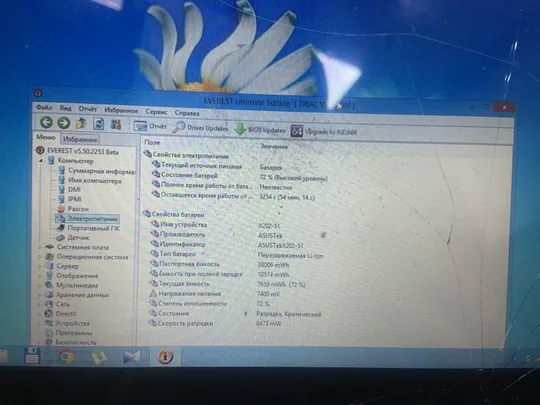Screen dimensions: 540x405
Task: Open Chrome from the taskbar
Action: [66, 356]
